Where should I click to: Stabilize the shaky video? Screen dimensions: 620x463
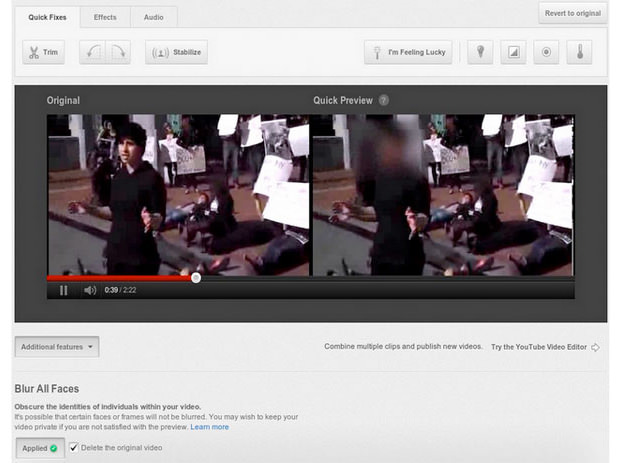(176, 52)
